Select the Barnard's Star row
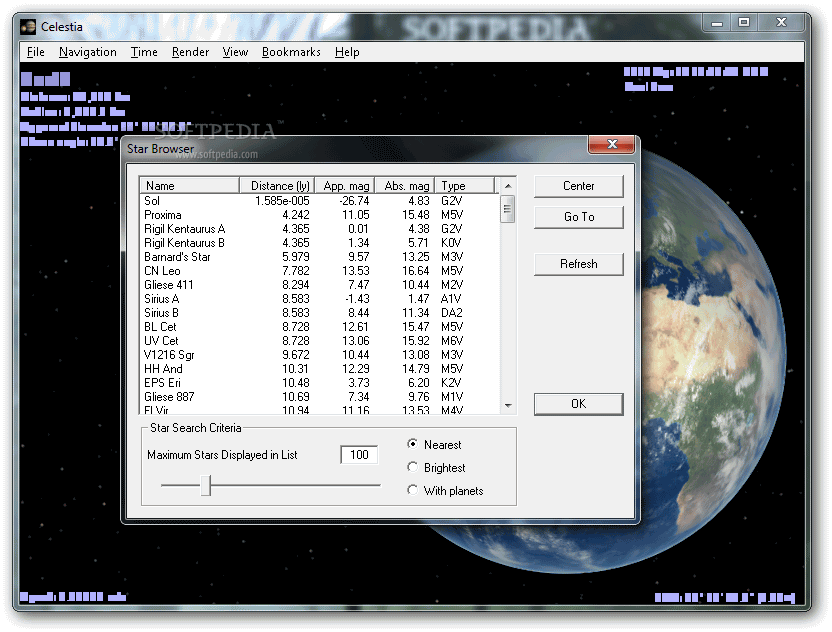Image resolution: width=832 pixels, height=632 pixels. tap(318, 257)
